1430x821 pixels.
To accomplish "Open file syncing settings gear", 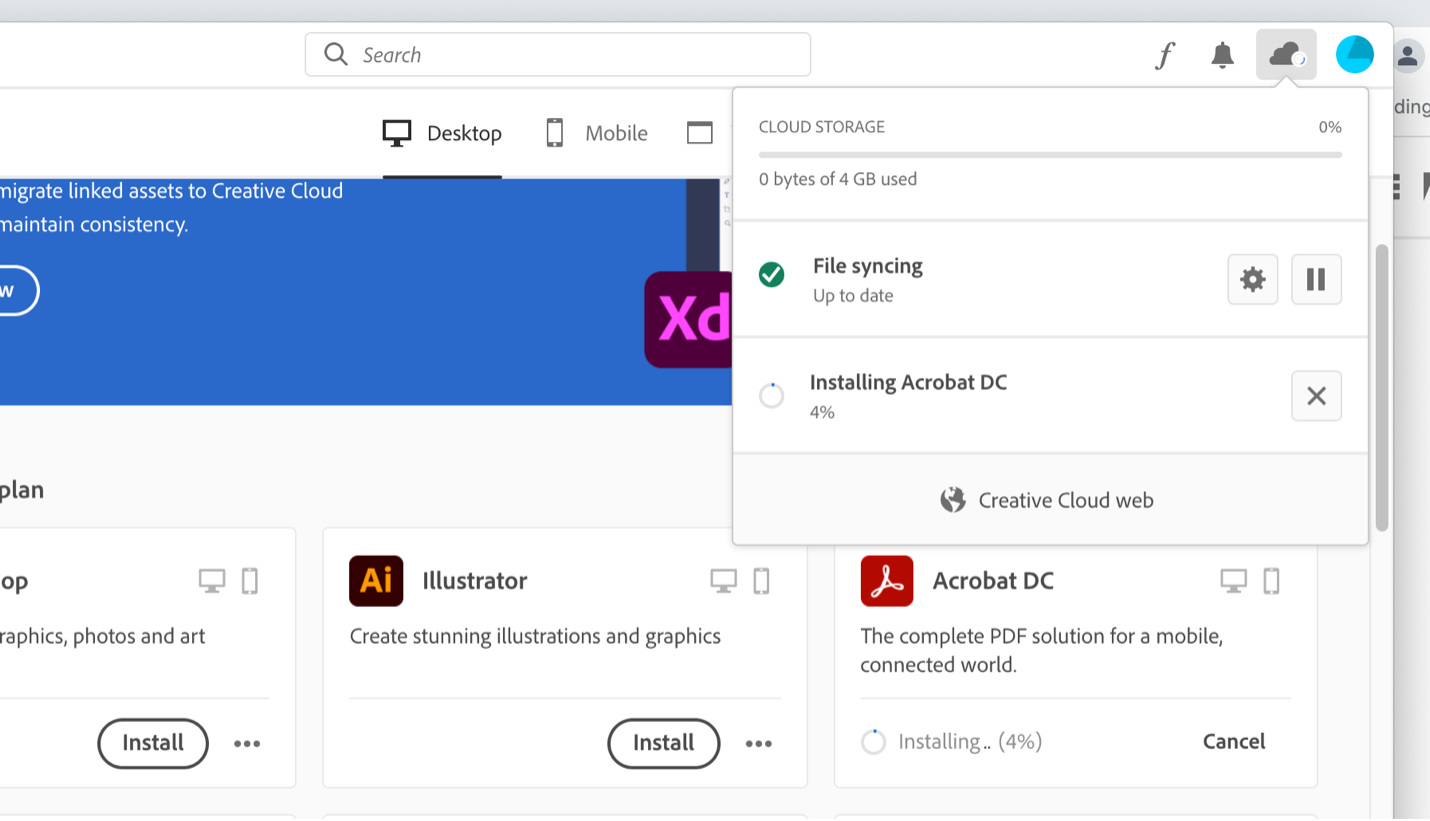I will click(1253, 279).
